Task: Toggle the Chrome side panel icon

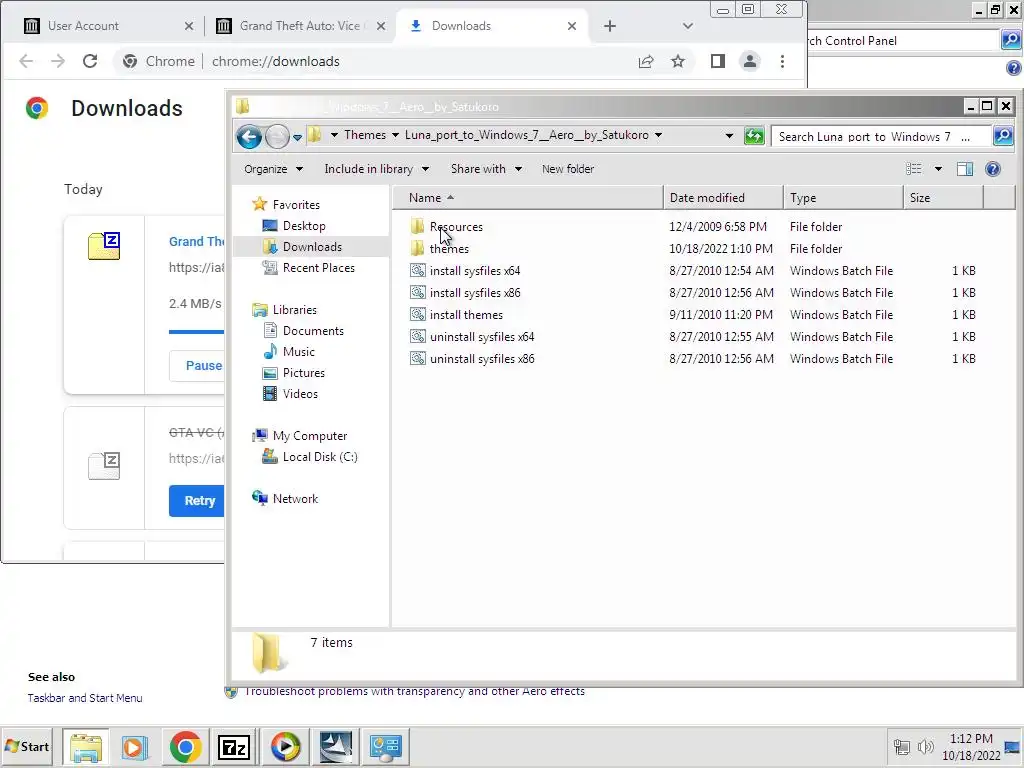Action: coord(718,61)
